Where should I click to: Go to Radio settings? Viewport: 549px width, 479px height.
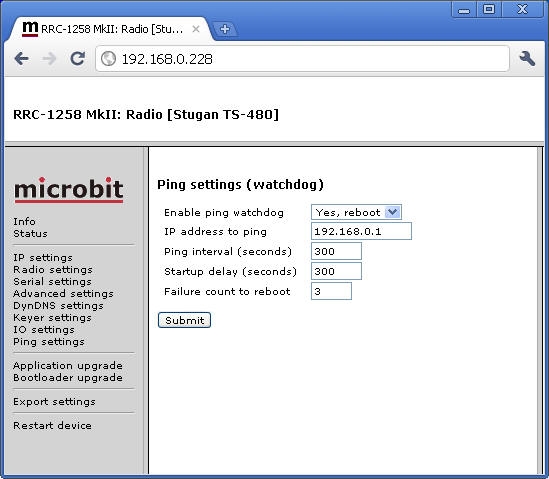point(53,270)
